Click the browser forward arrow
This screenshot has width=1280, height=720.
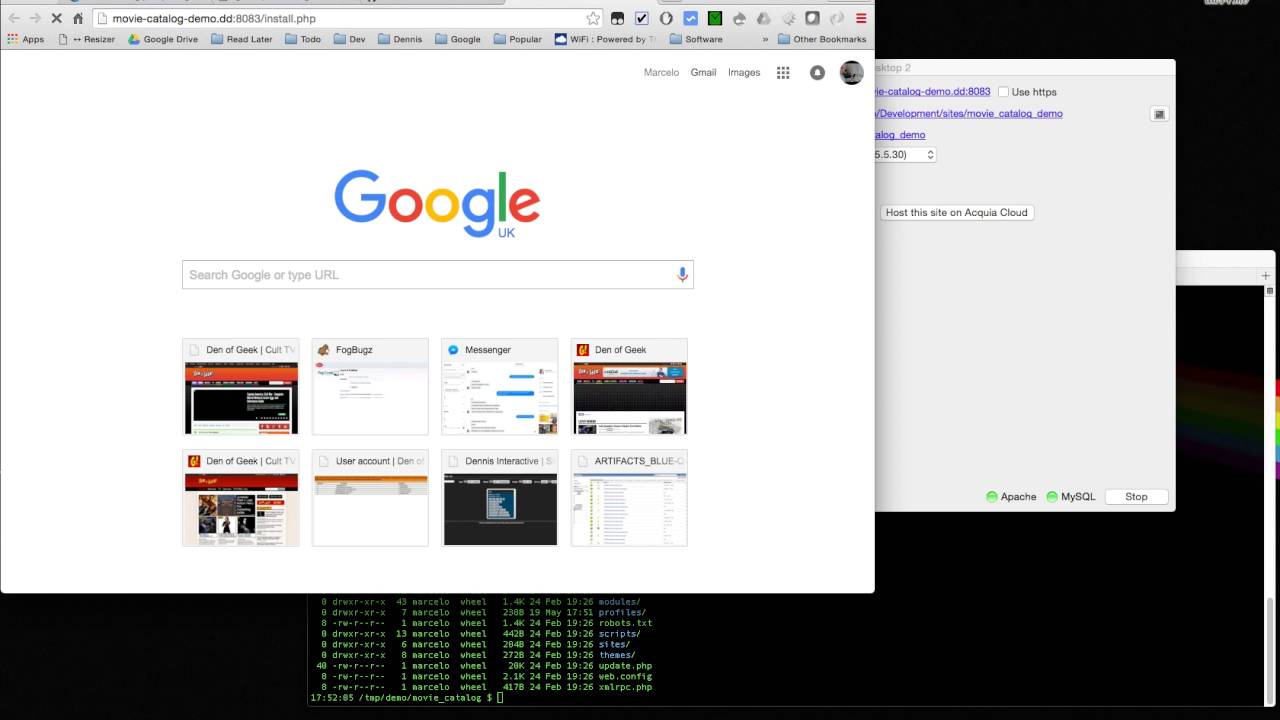(x=35, y=18)
